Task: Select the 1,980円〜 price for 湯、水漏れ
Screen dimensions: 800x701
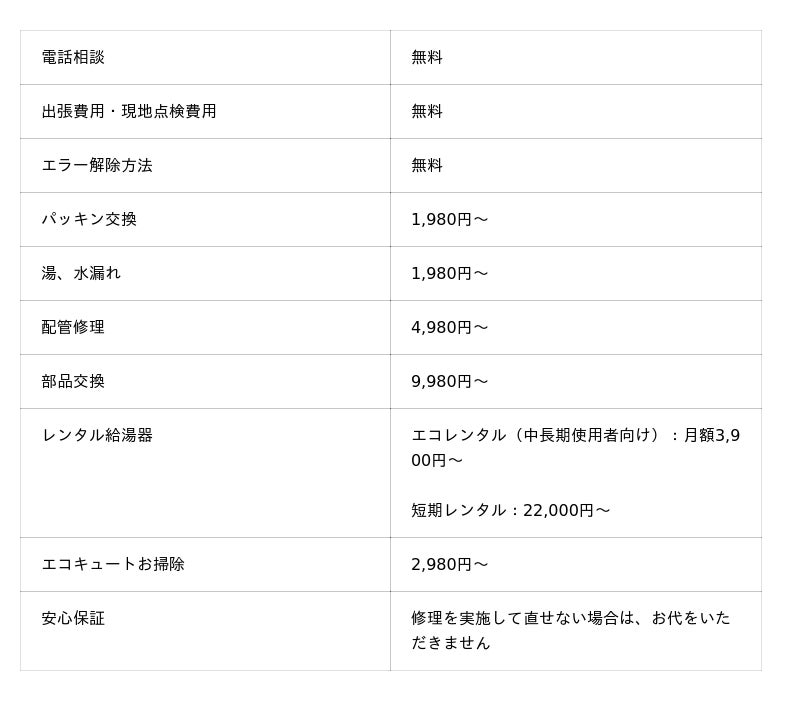Action: click(x=450, y=273)
